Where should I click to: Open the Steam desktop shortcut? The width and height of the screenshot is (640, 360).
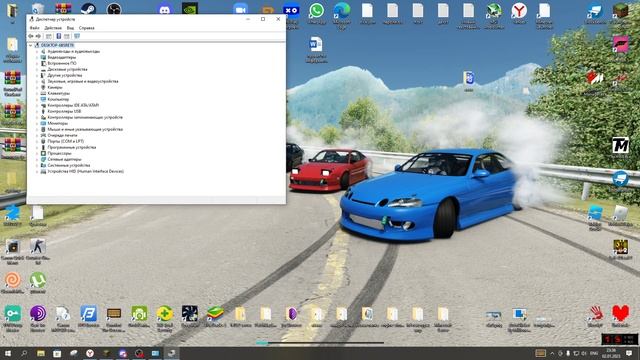click(x=88, y=9)
